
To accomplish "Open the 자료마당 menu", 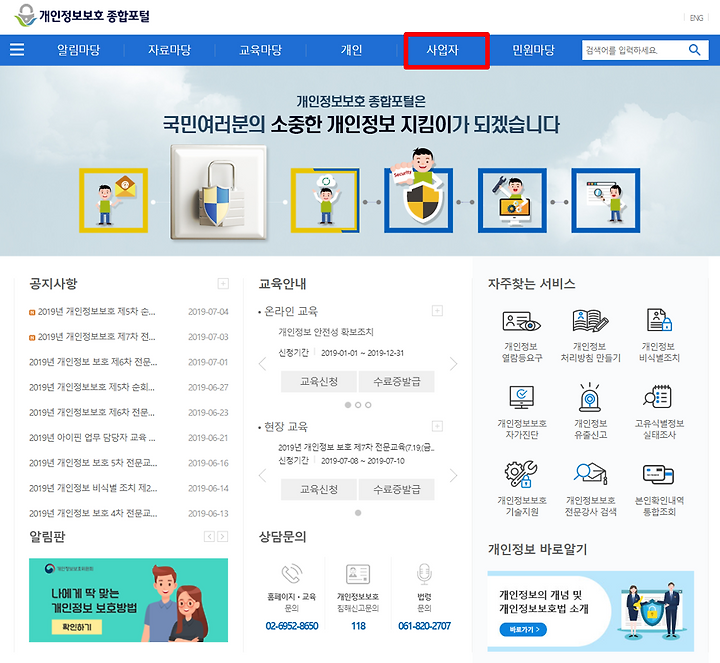I will click(x=169, y=50).
